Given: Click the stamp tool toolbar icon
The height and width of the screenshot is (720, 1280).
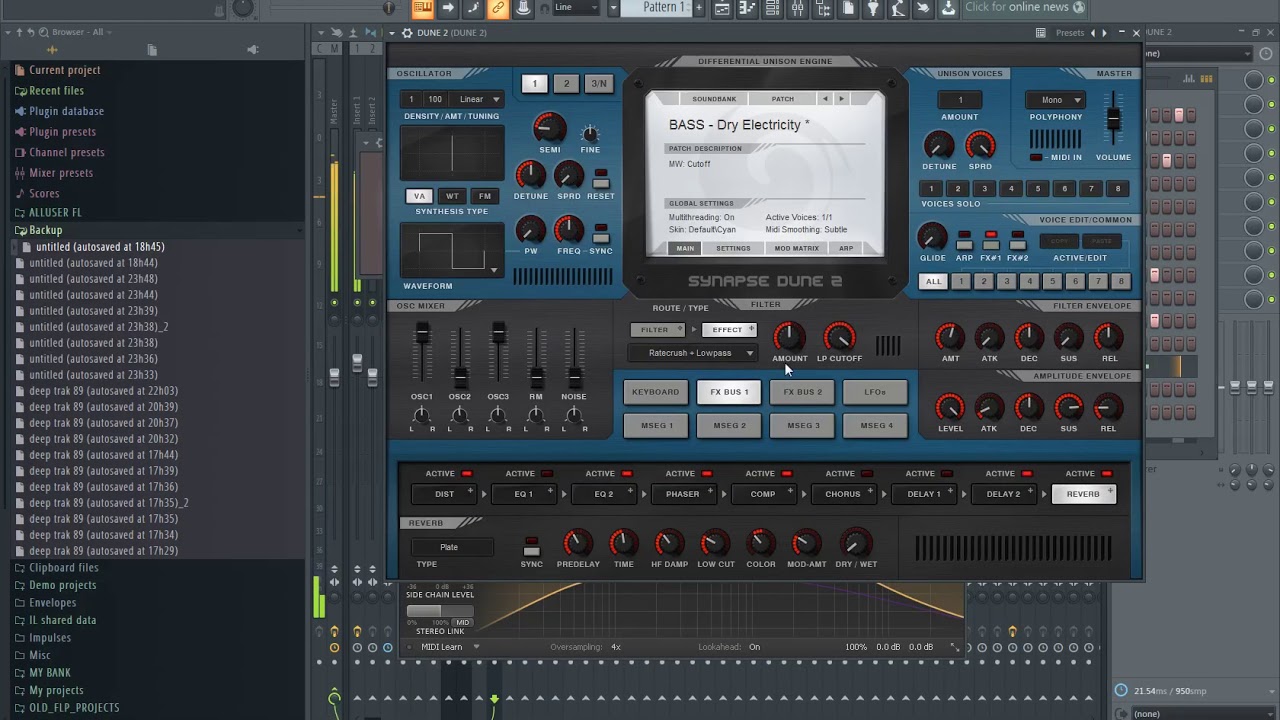Looking at the screenshot, I should 523,8.
